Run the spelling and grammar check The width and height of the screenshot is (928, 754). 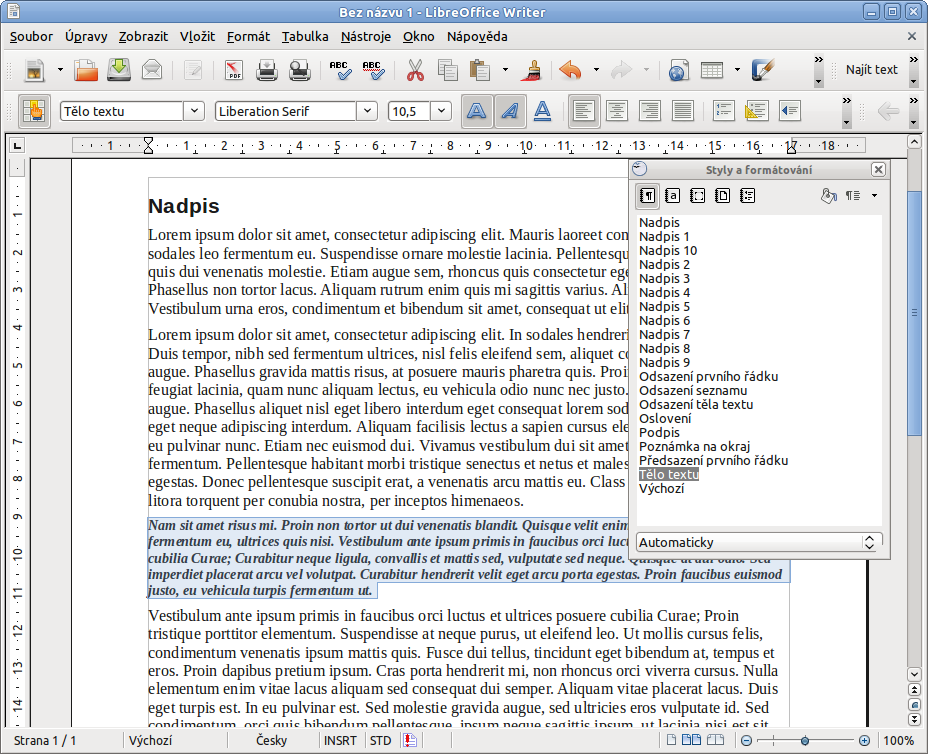(x=340, y=70)
